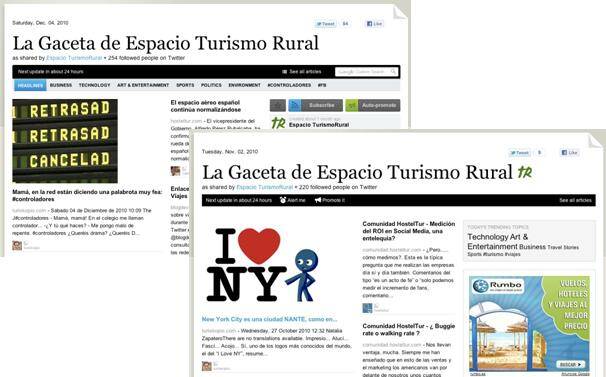
Task: Open the New York City ciudad NANTE headline
Action: (269, 319)
